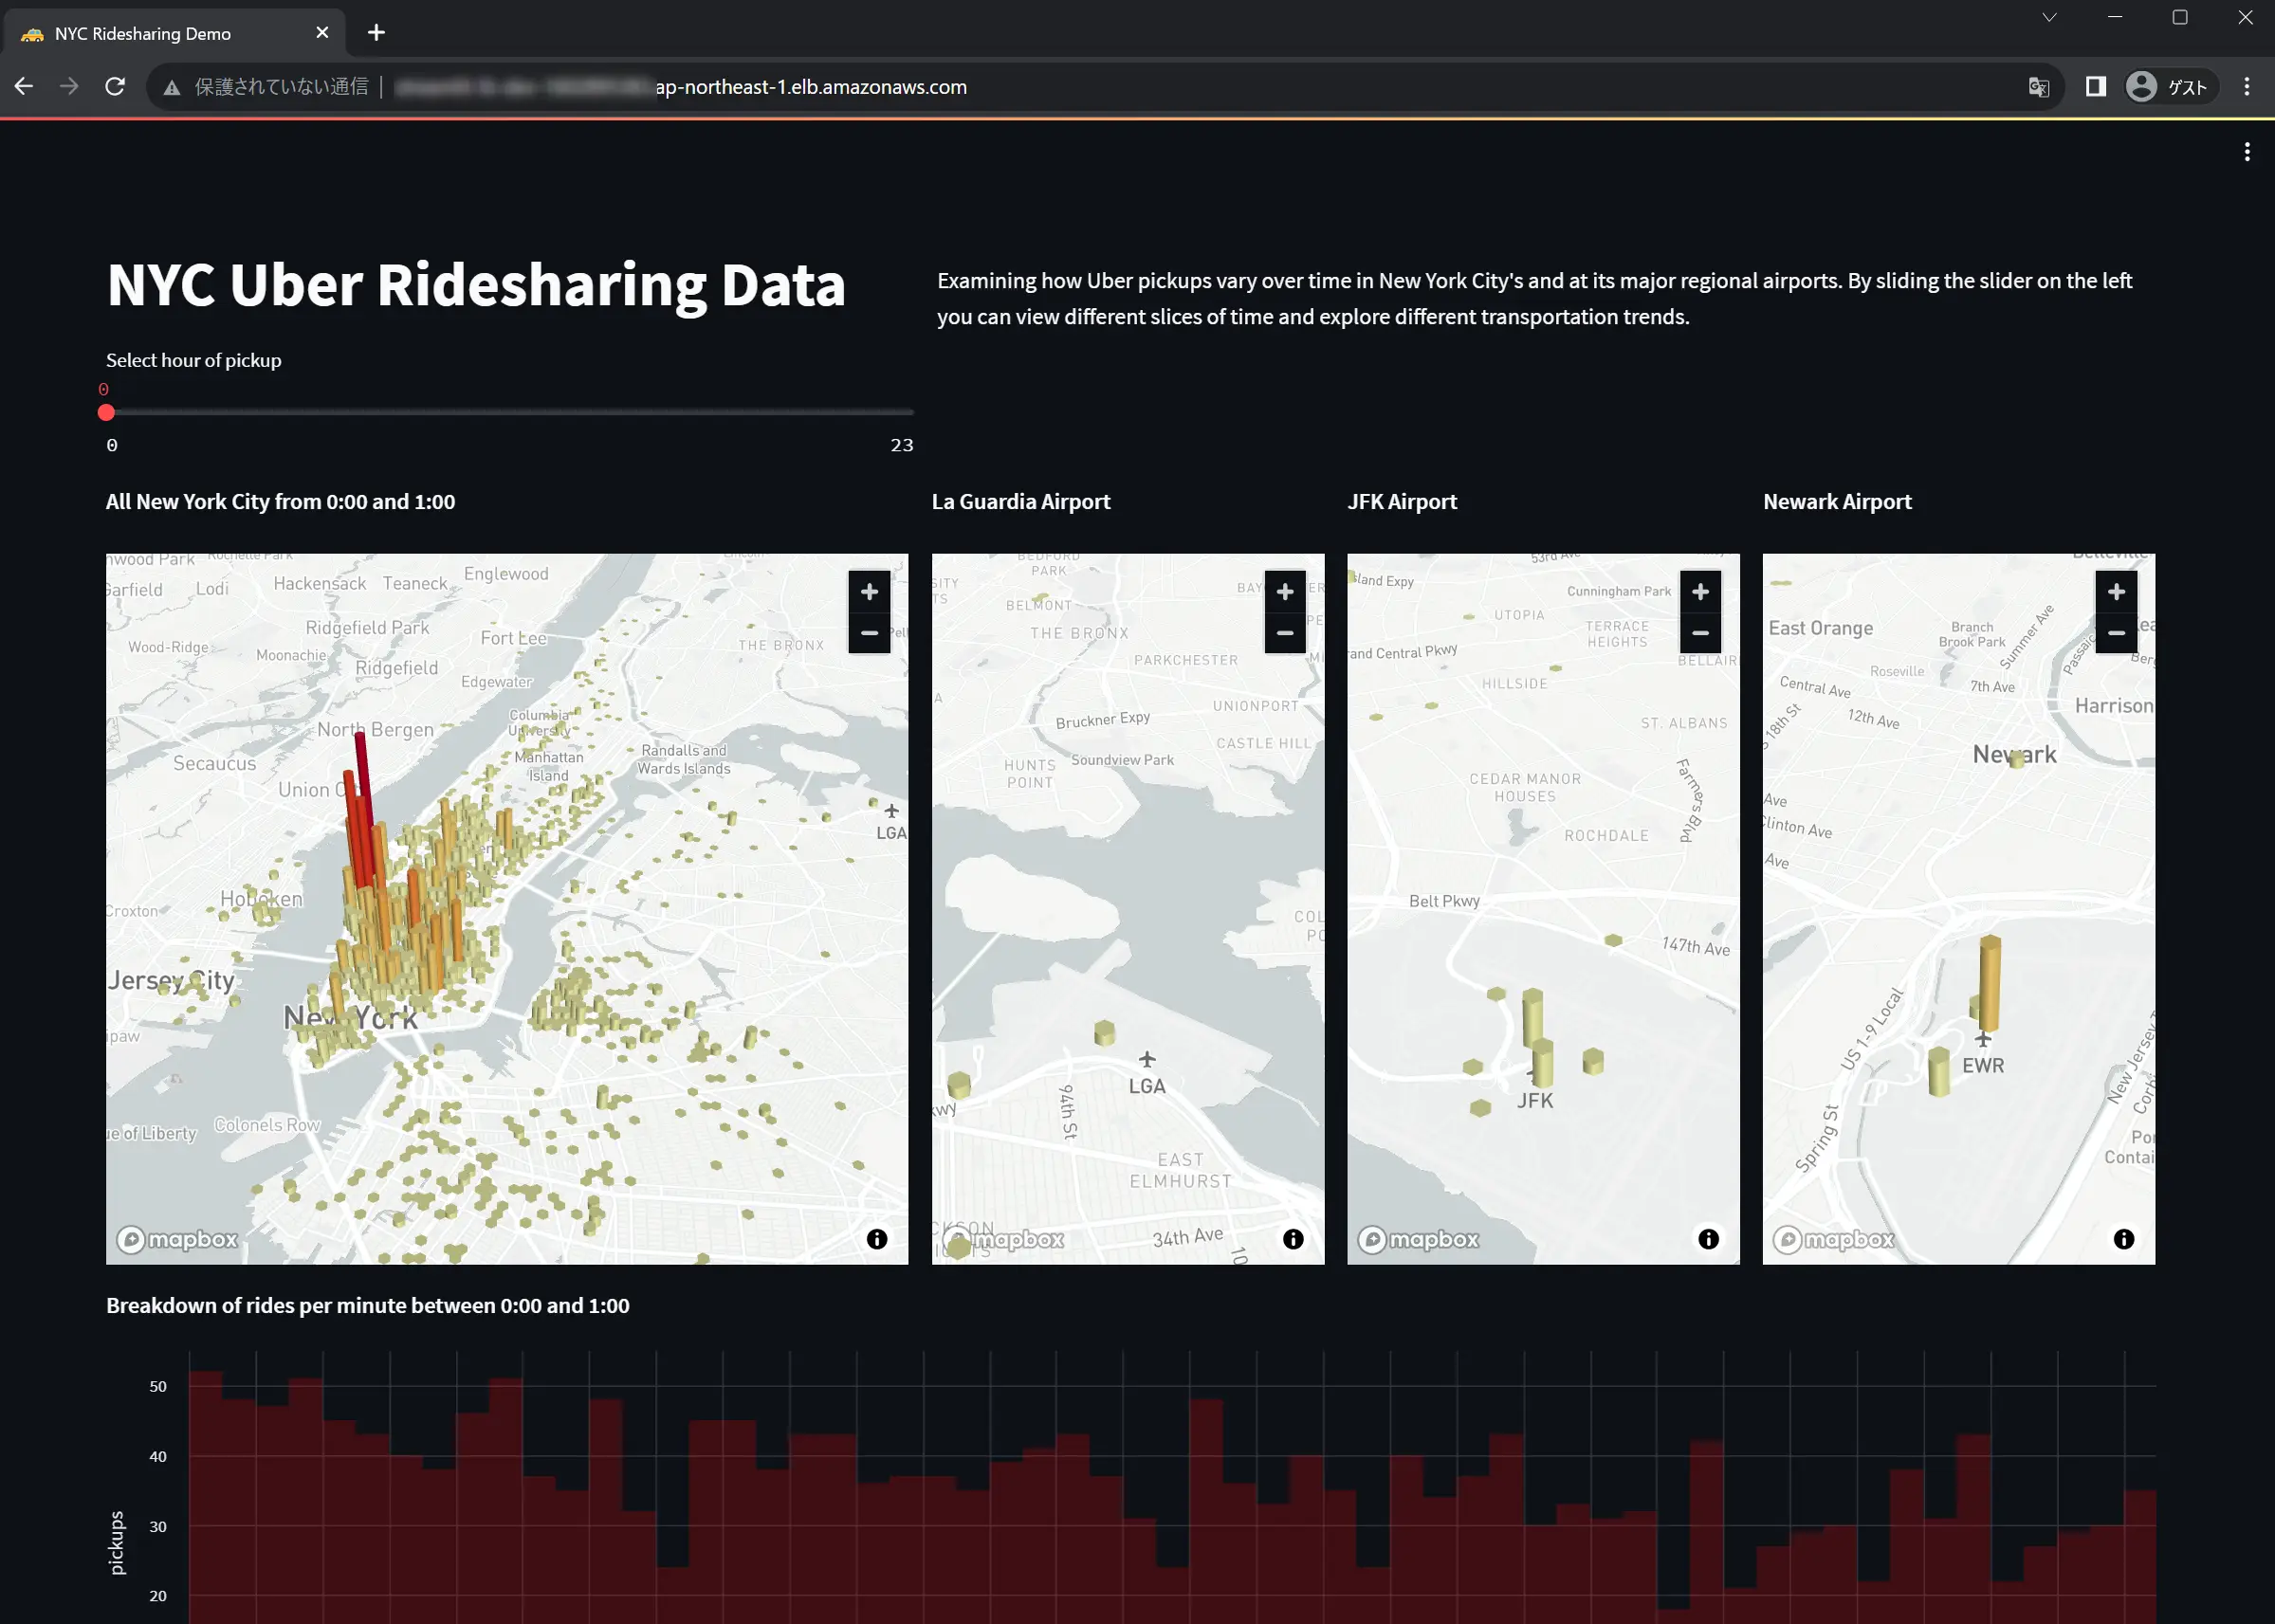
Task: Zoom in on the JFK Airport map
Action: click(1700, 591)
